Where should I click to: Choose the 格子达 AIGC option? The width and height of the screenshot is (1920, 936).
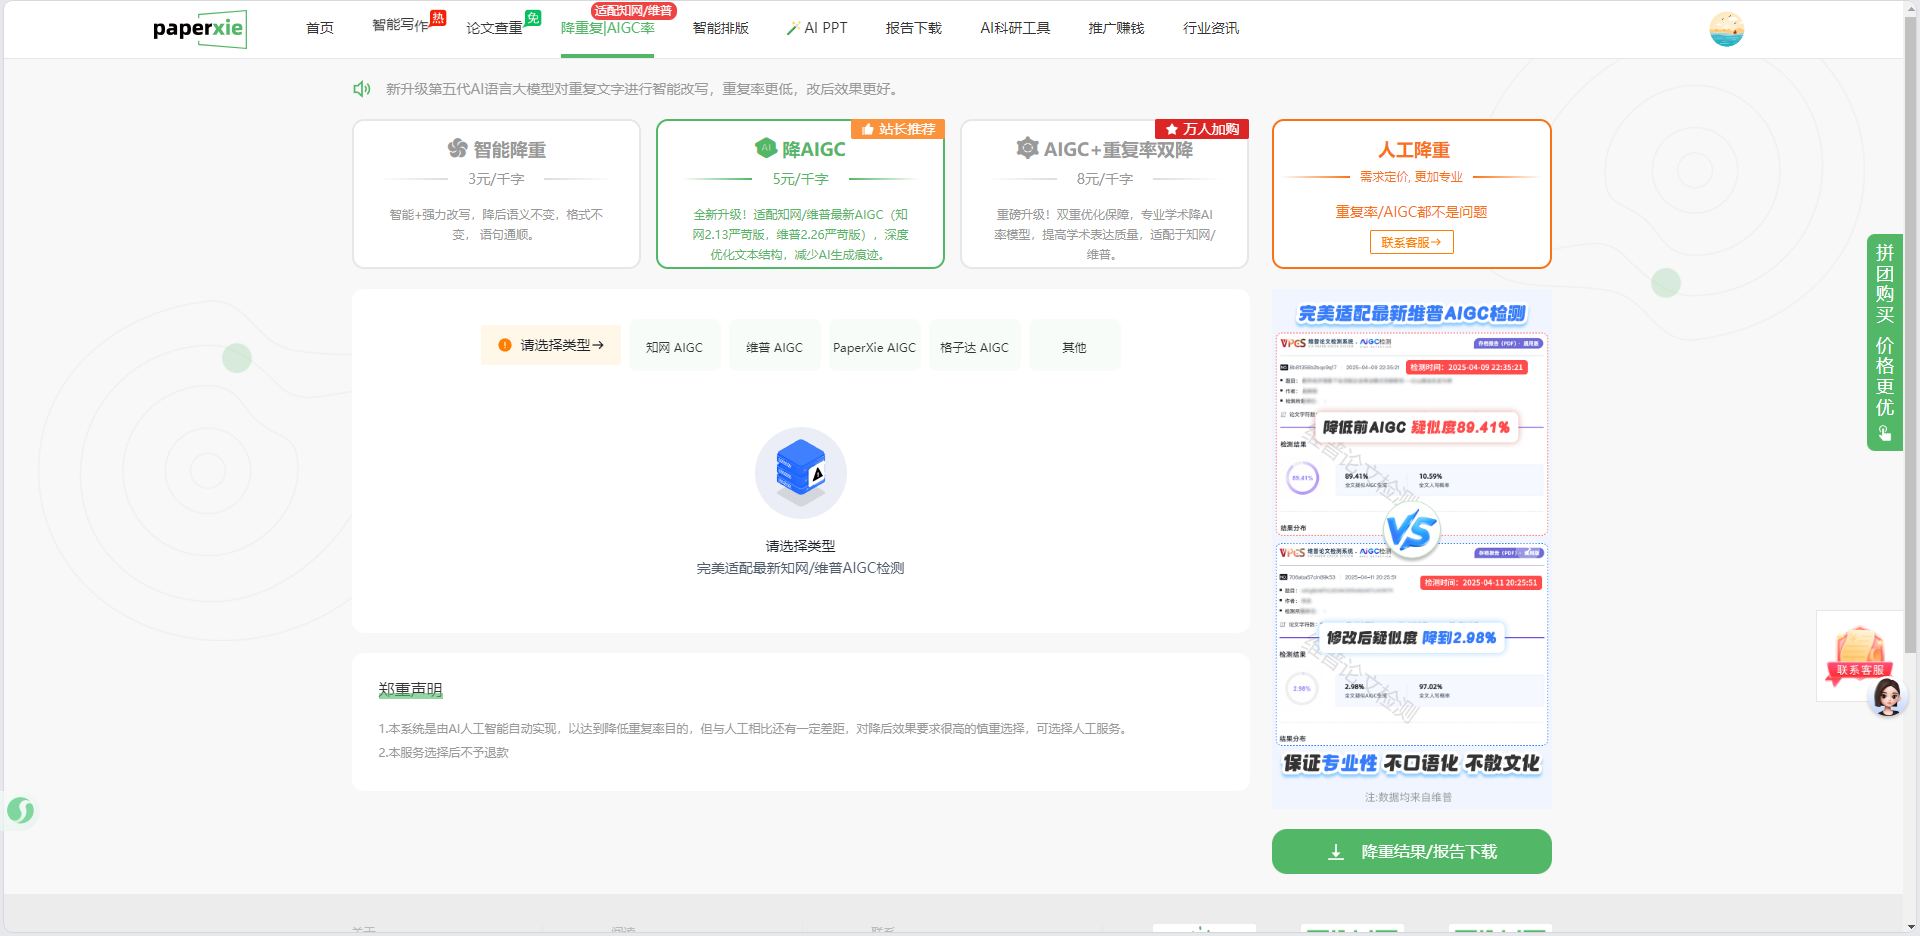[974, 347]
